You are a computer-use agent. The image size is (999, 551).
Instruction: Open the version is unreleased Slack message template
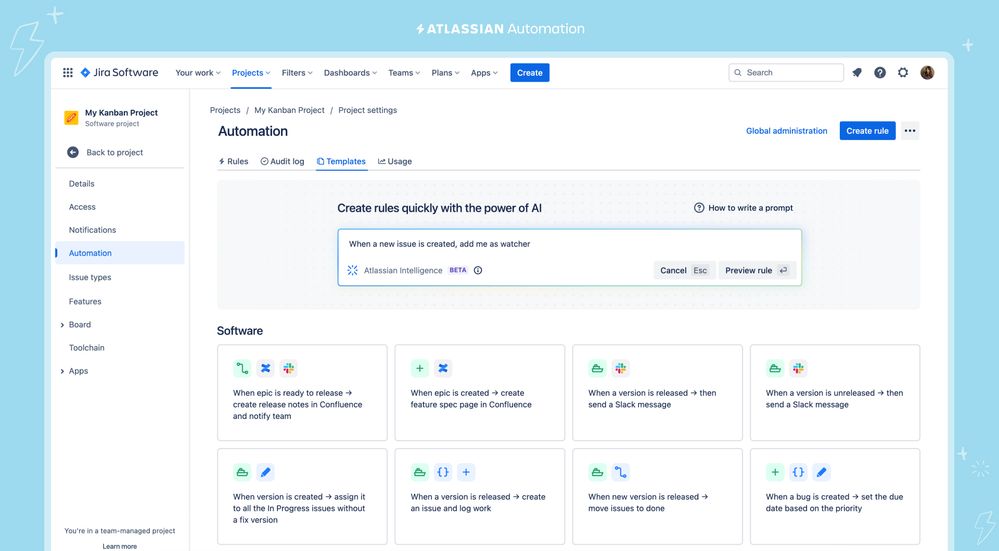[x=835, y=392]
